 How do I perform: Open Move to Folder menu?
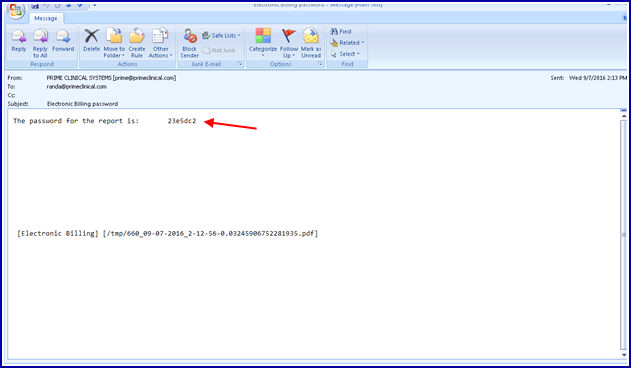(114, 43)
